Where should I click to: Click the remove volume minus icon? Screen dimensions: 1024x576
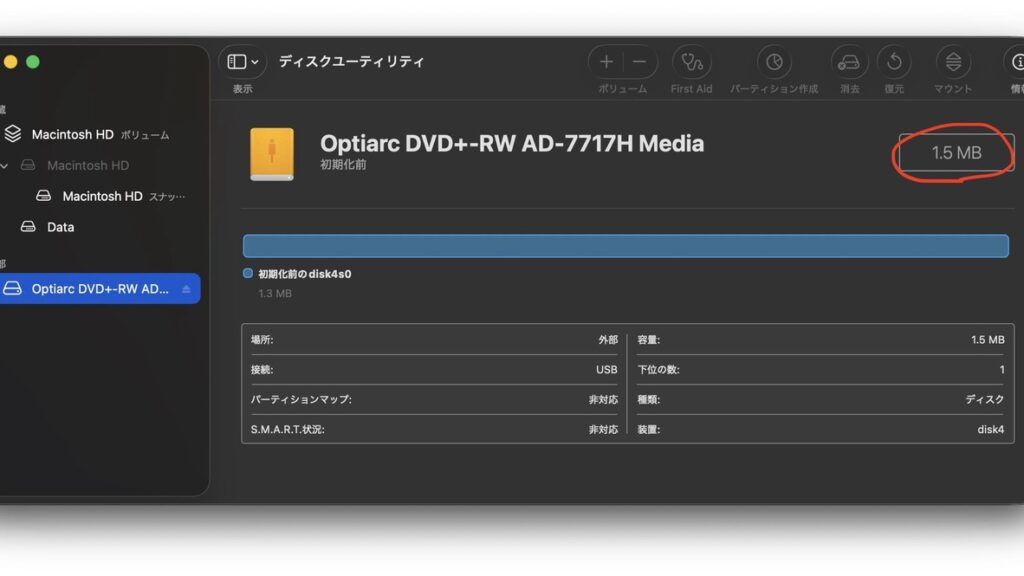[640, 62]
